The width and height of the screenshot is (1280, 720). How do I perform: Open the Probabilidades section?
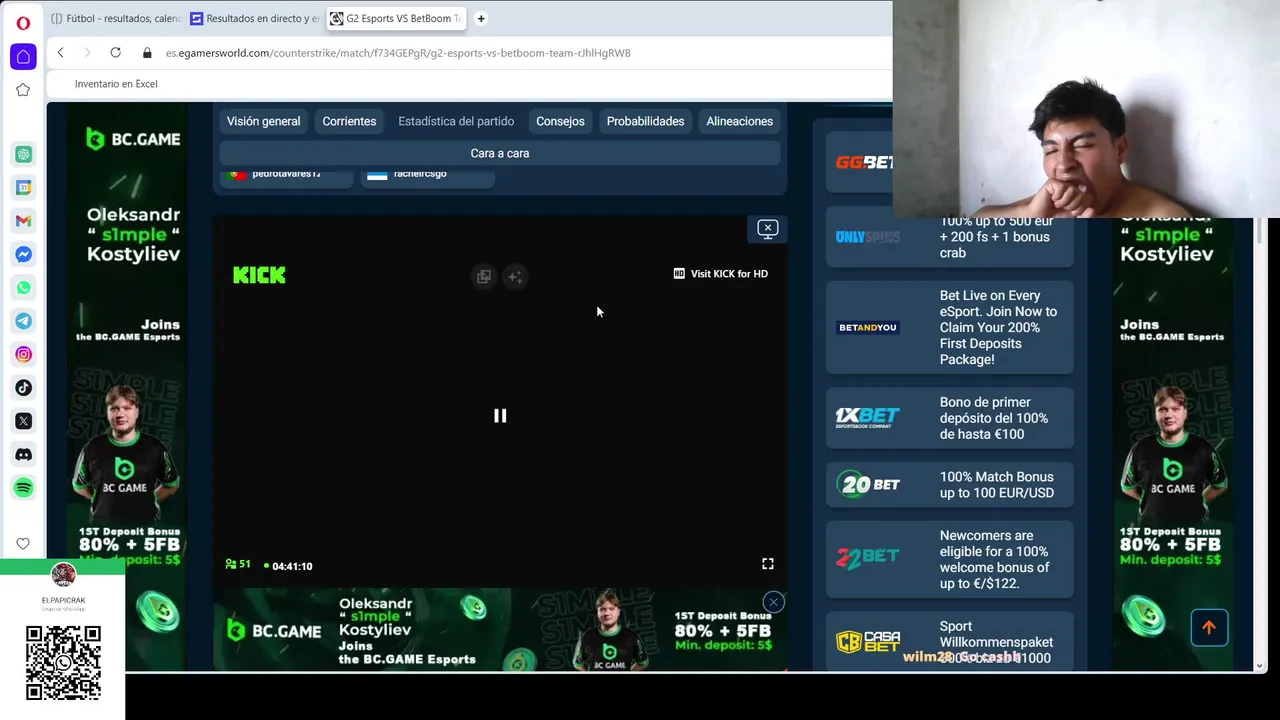[645, 121]
